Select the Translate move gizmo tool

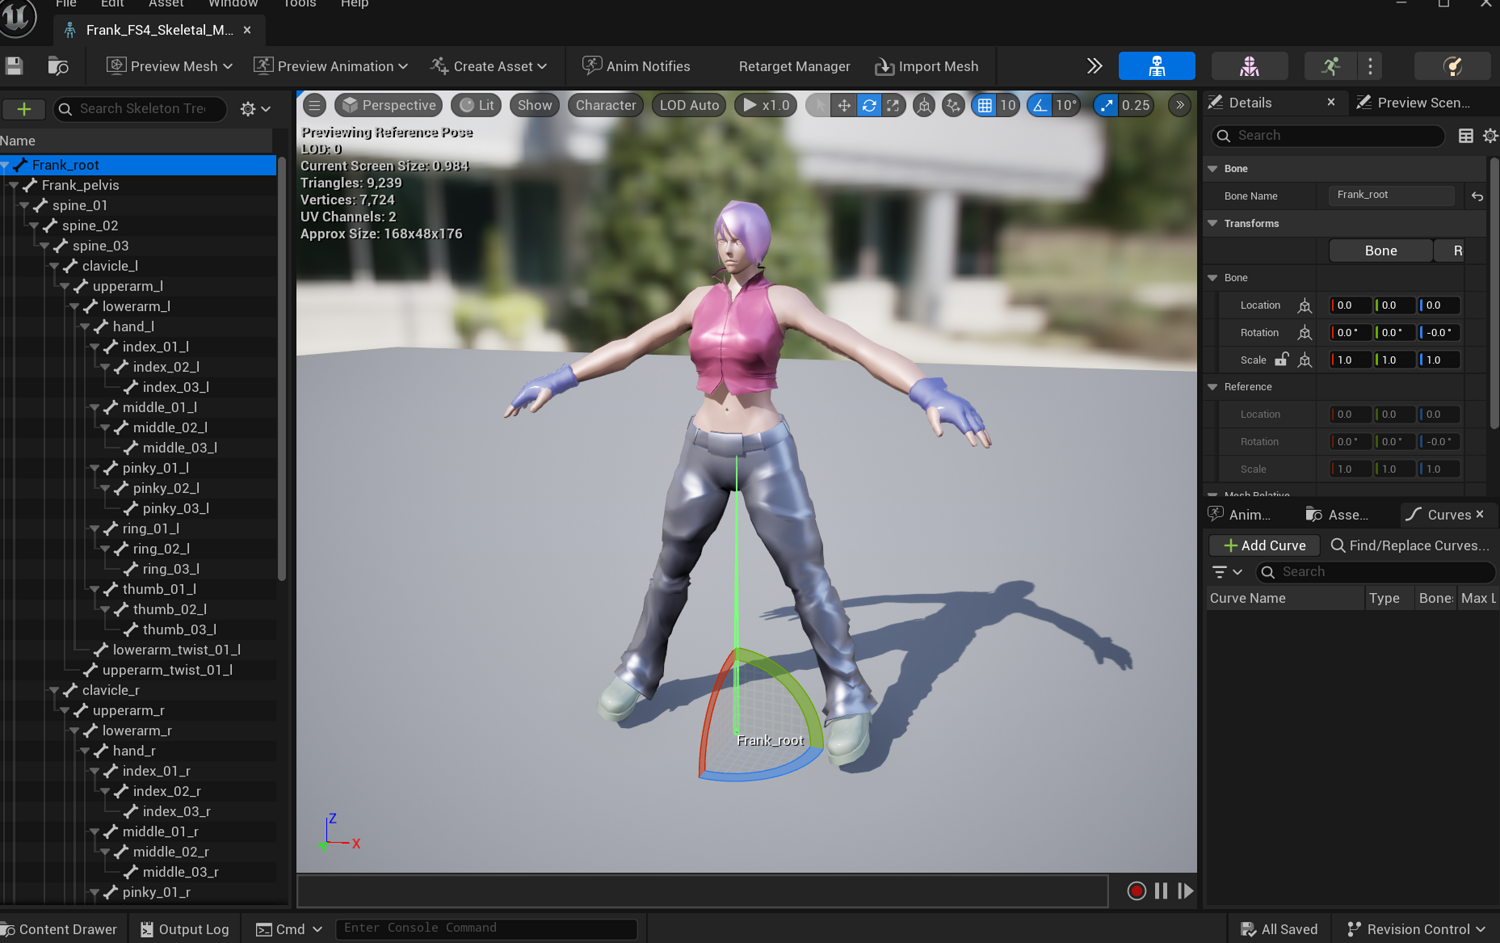pos(844,105)
